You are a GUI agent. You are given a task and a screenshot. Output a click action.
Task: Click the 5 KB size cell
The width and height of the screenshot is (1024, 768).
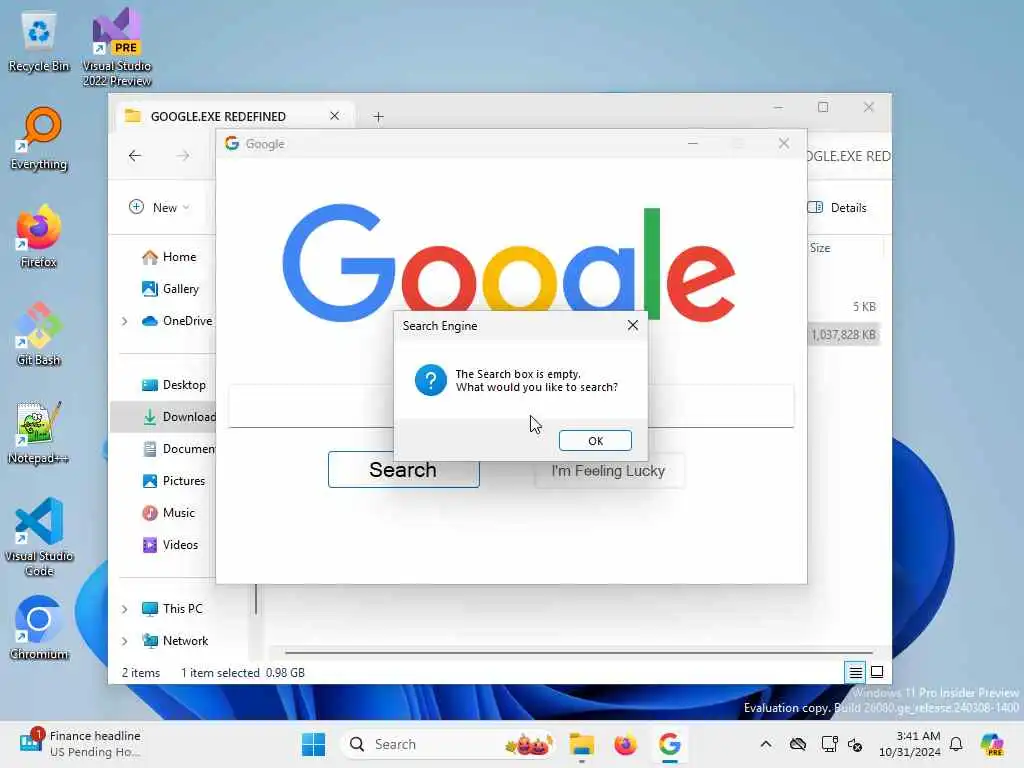click(x=863, y=307)
